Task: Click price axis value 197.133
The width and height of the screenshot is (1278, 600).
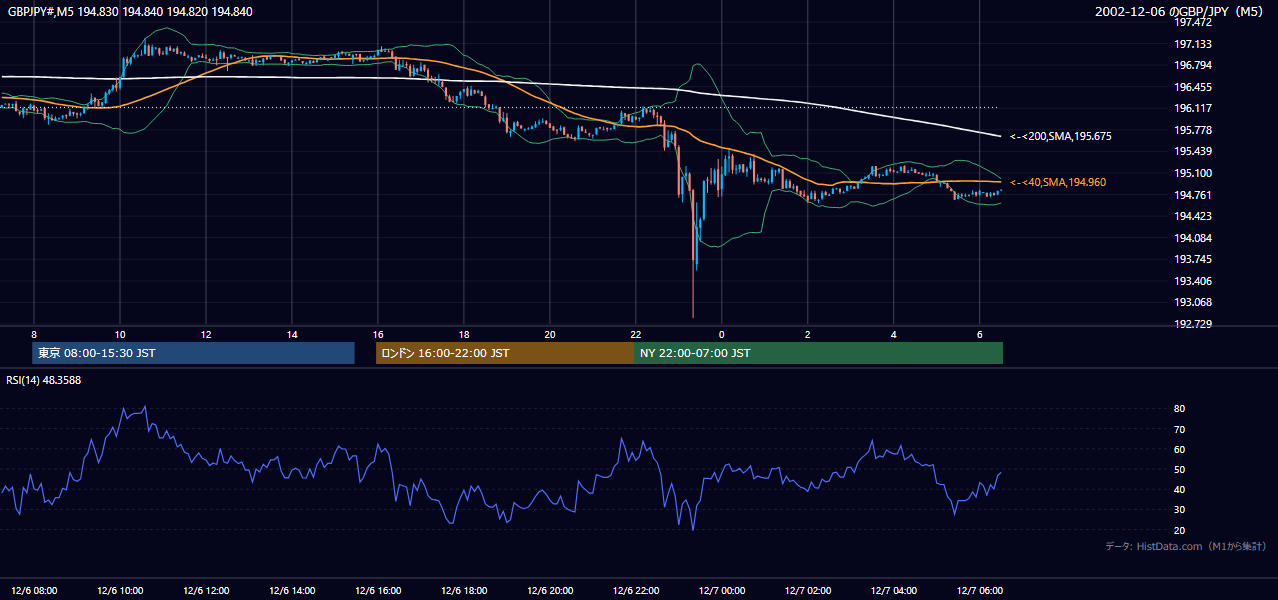Action: pyautogui.click(x=1193, y=44)
